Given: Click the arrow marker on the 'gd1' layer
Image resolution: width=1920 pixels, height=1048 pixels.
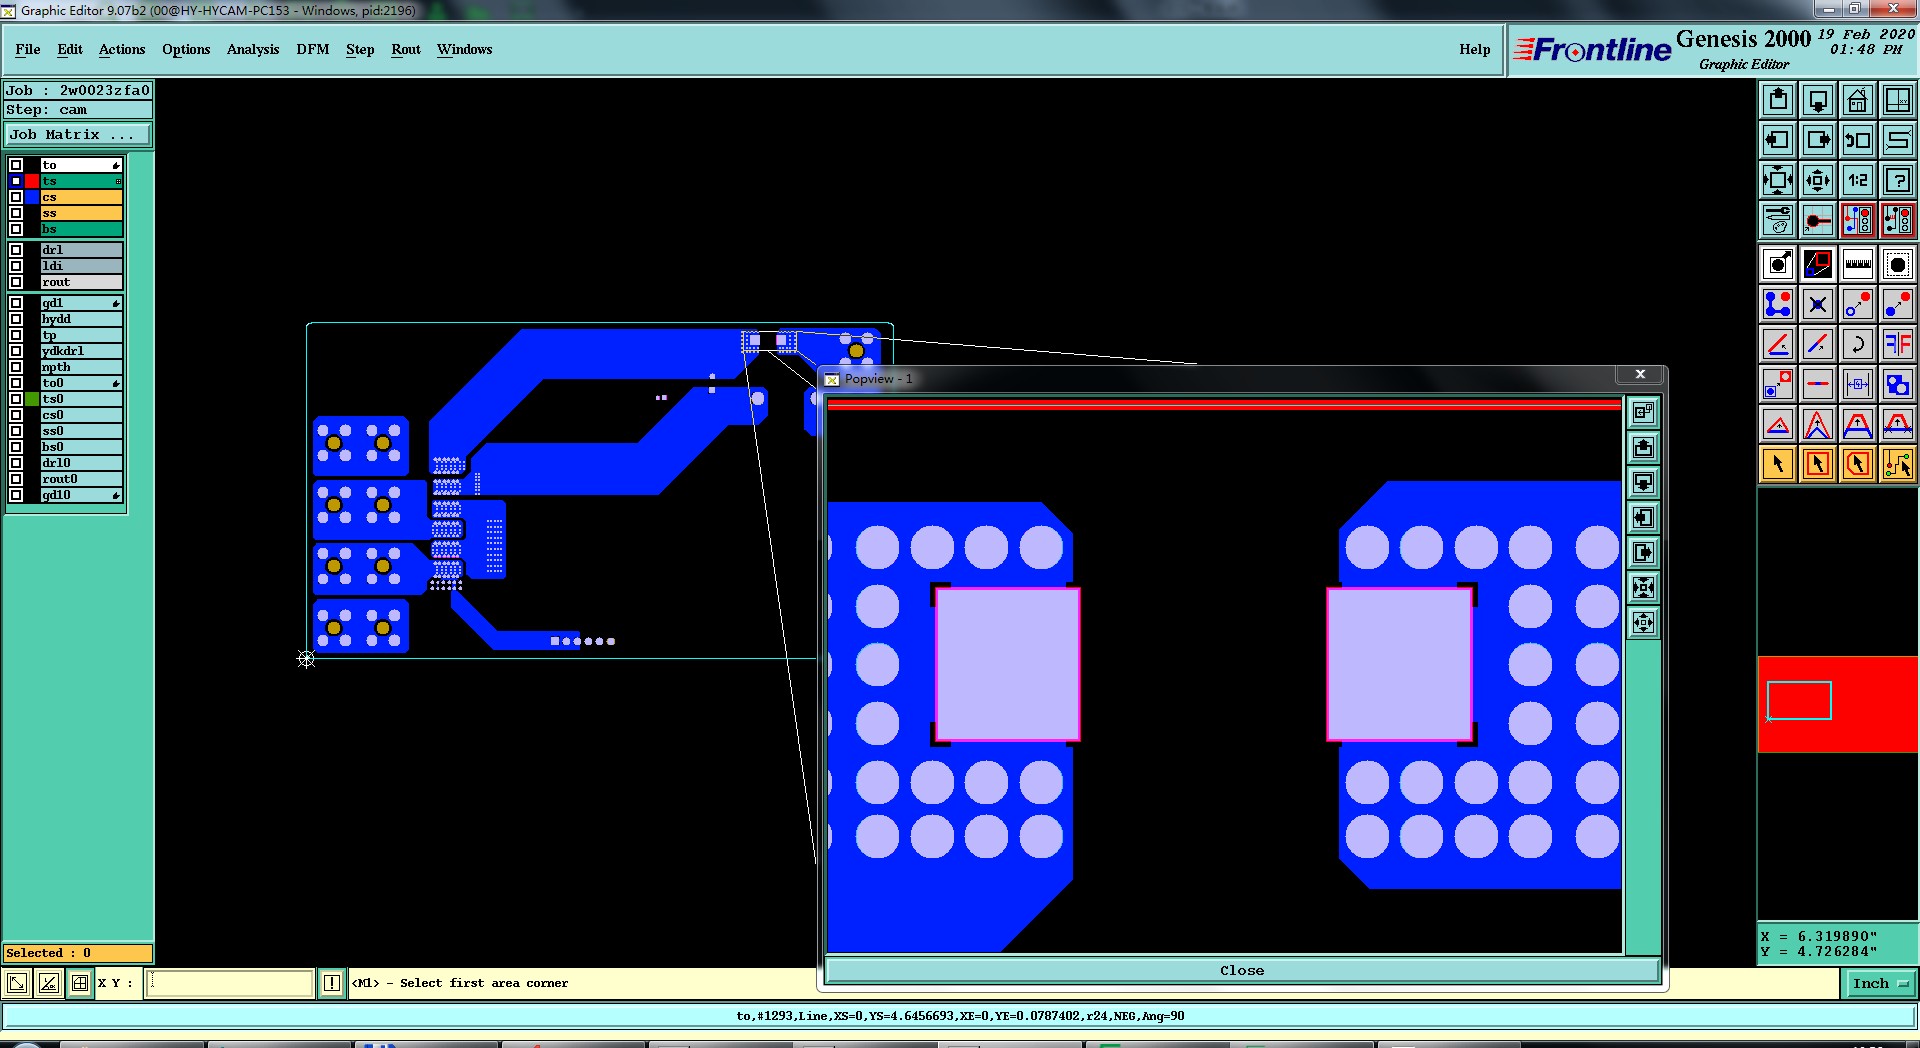Looking at the screenshot, I should [116, 303].
